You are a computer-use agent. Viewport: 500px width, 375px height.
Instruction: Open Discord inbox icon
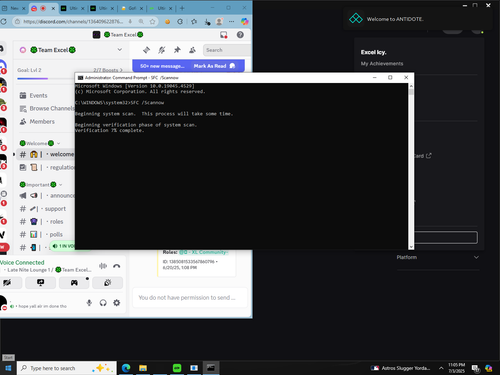point(223,35)
